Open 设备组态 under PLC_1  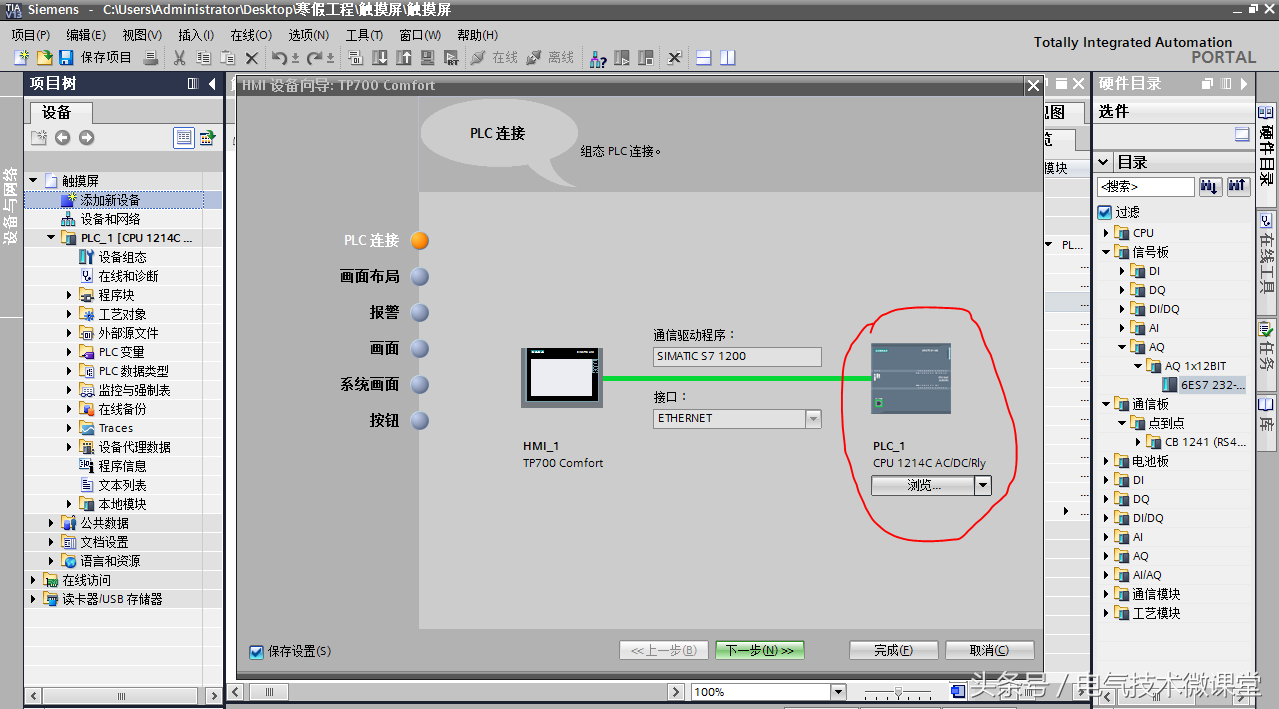coord(122,257)
